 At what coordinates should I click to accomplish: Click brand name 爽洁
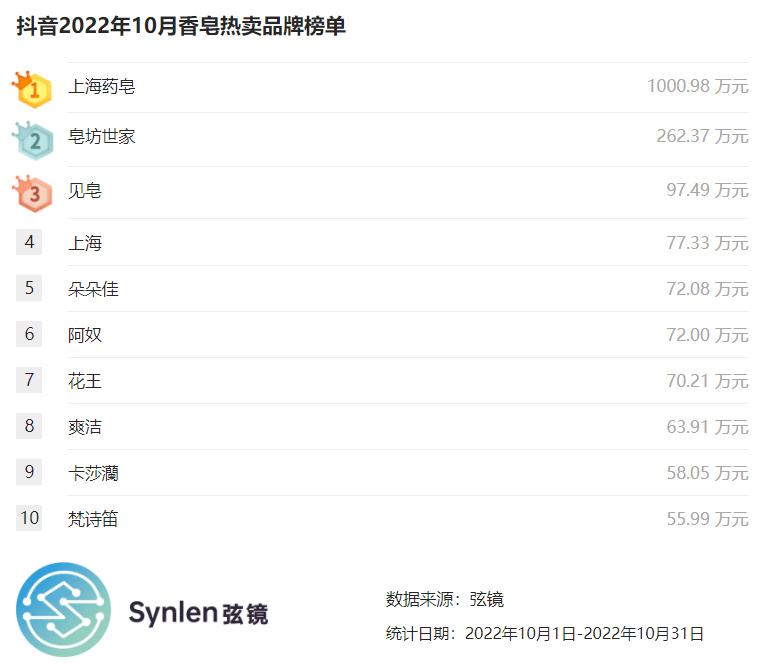click(85, 427)
